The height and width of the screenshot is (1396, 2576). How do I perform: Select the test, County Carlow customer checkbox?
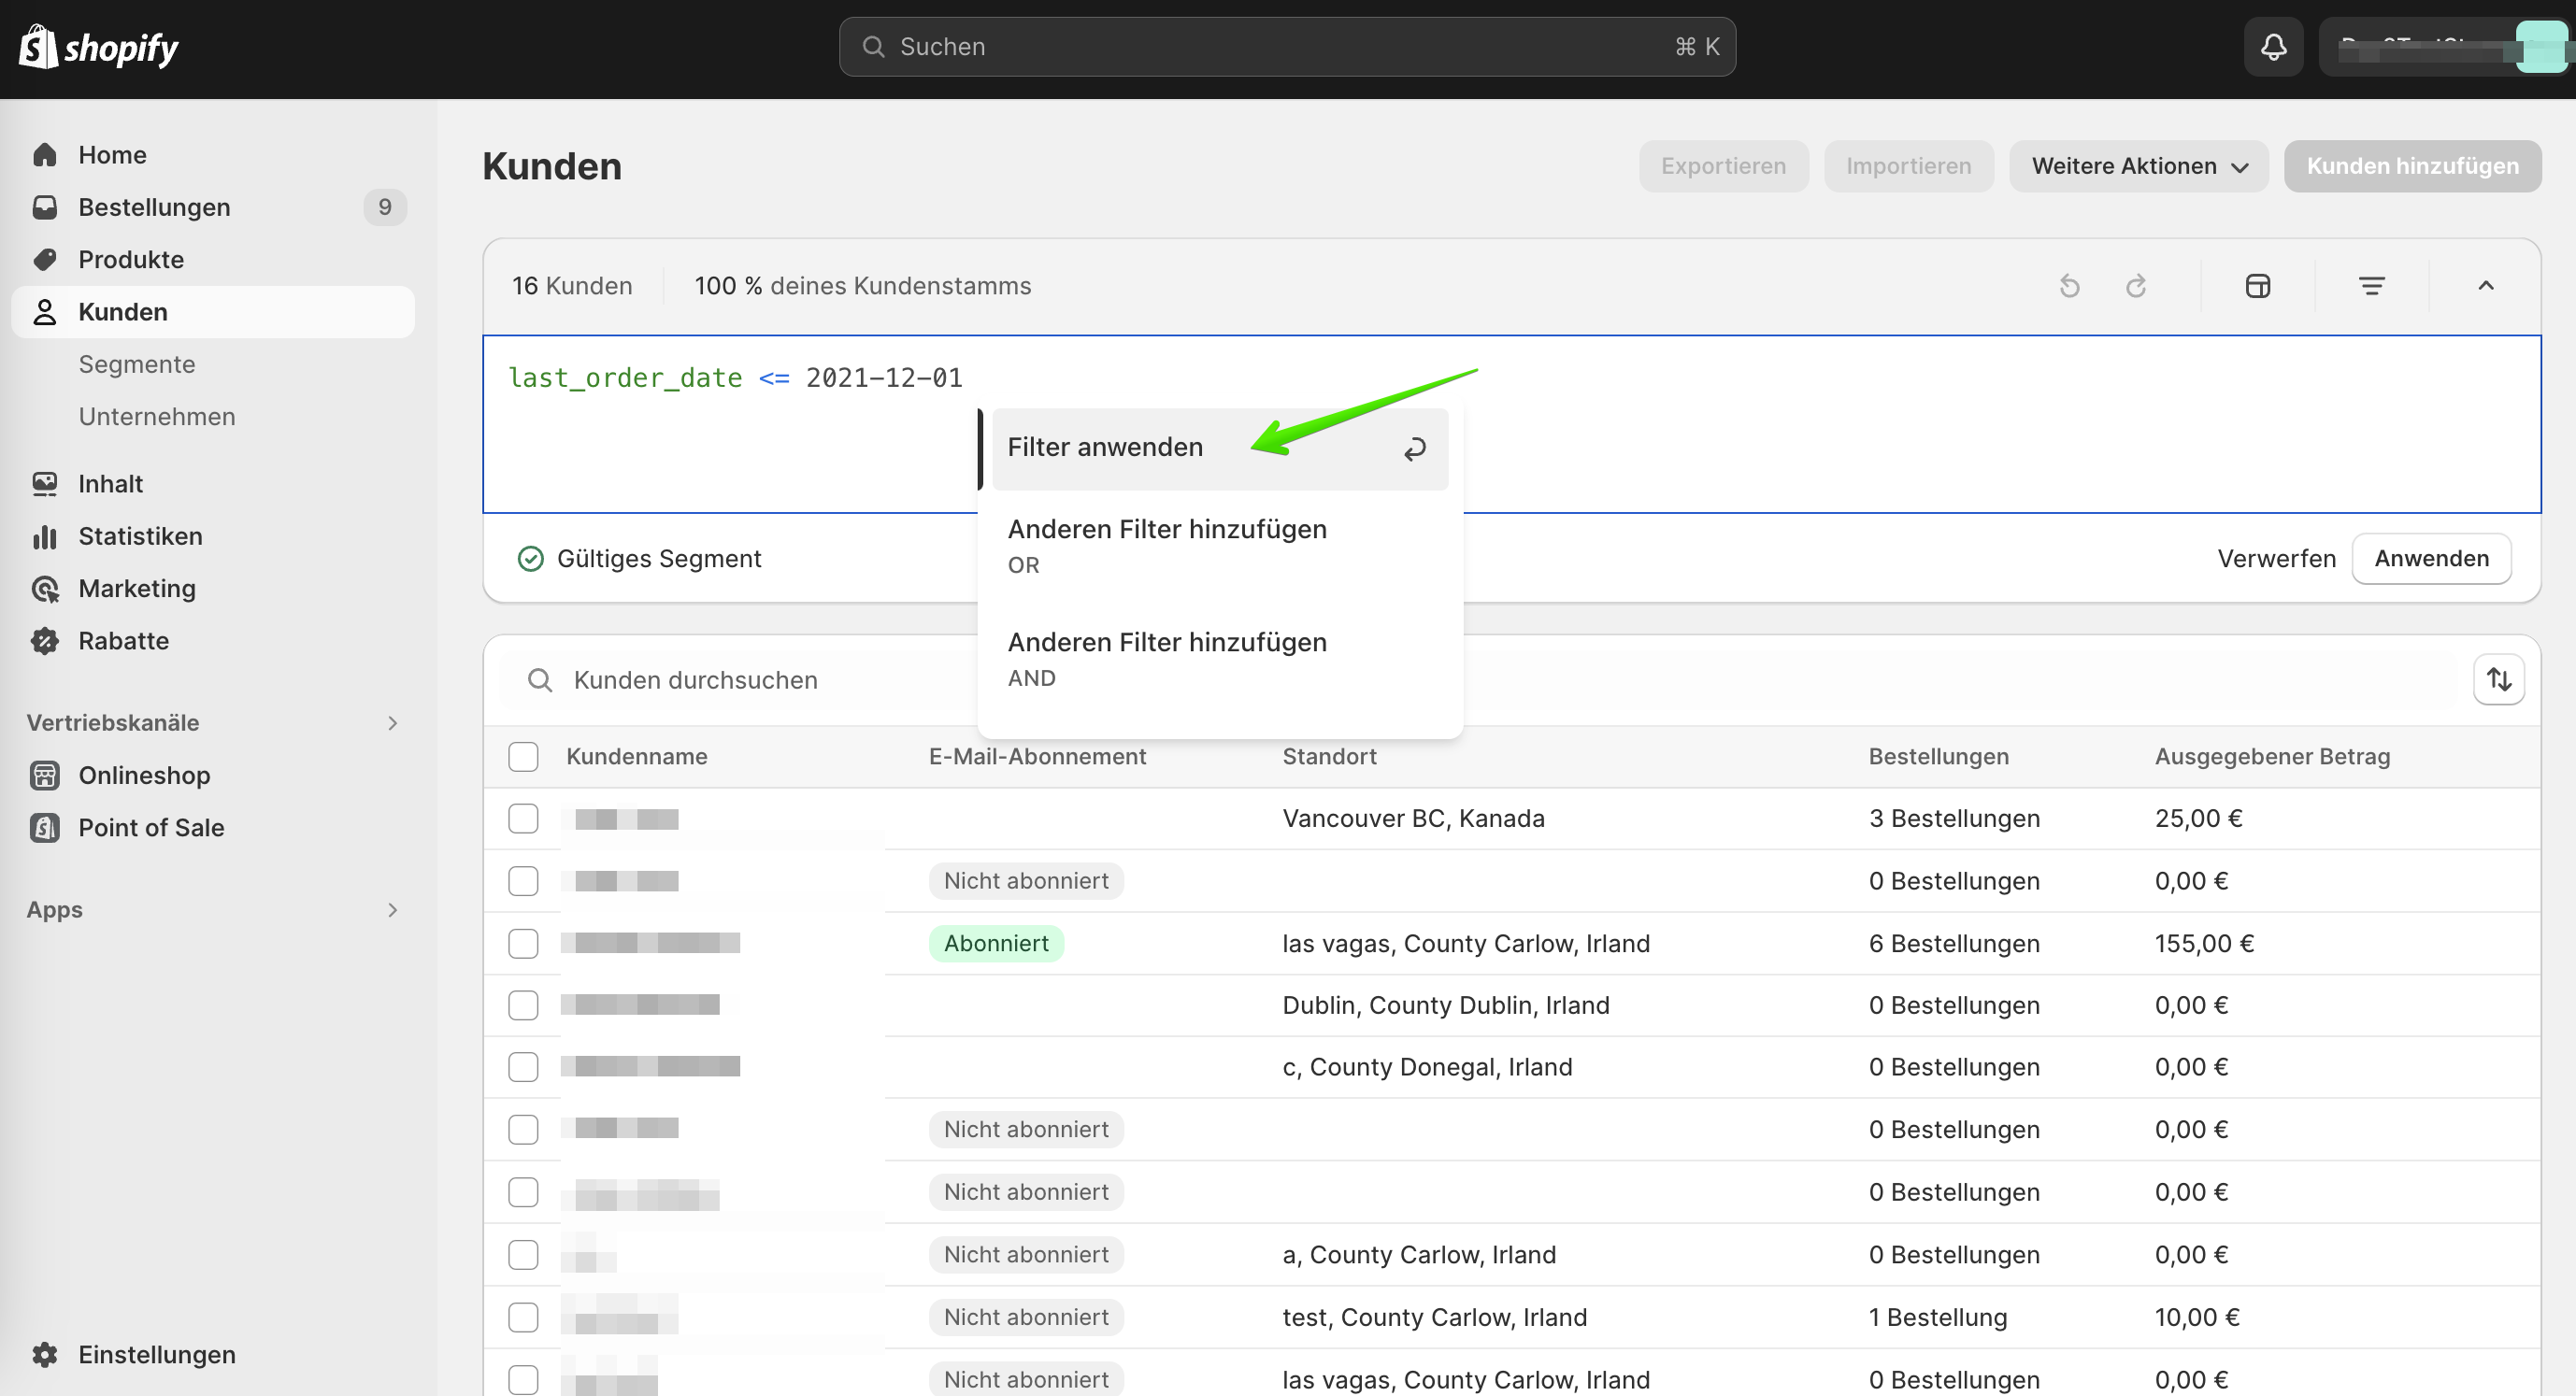click(x=523, y=1318)
